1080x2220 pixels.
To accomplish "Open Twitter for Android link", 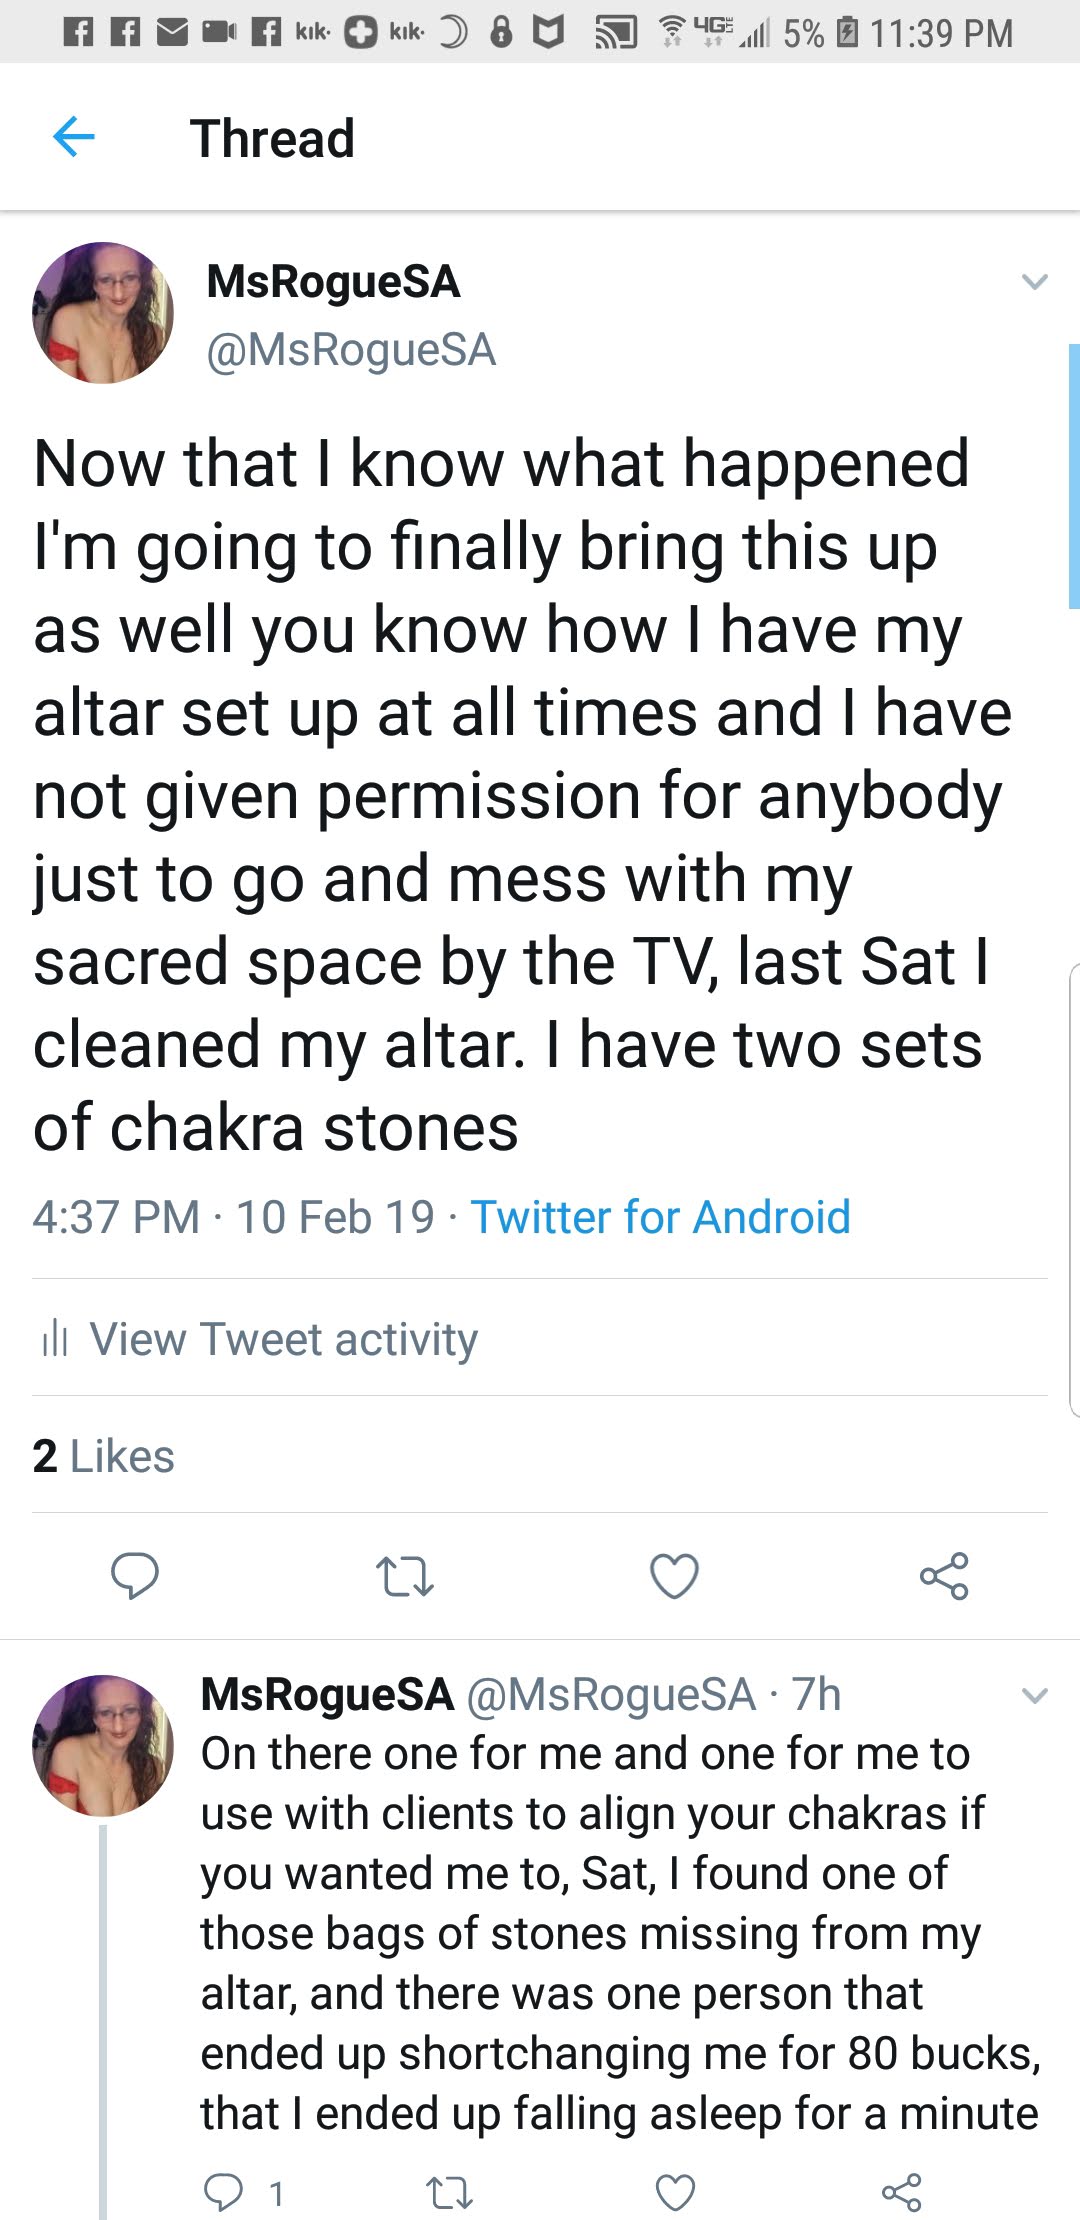I will coord(660,1217).
